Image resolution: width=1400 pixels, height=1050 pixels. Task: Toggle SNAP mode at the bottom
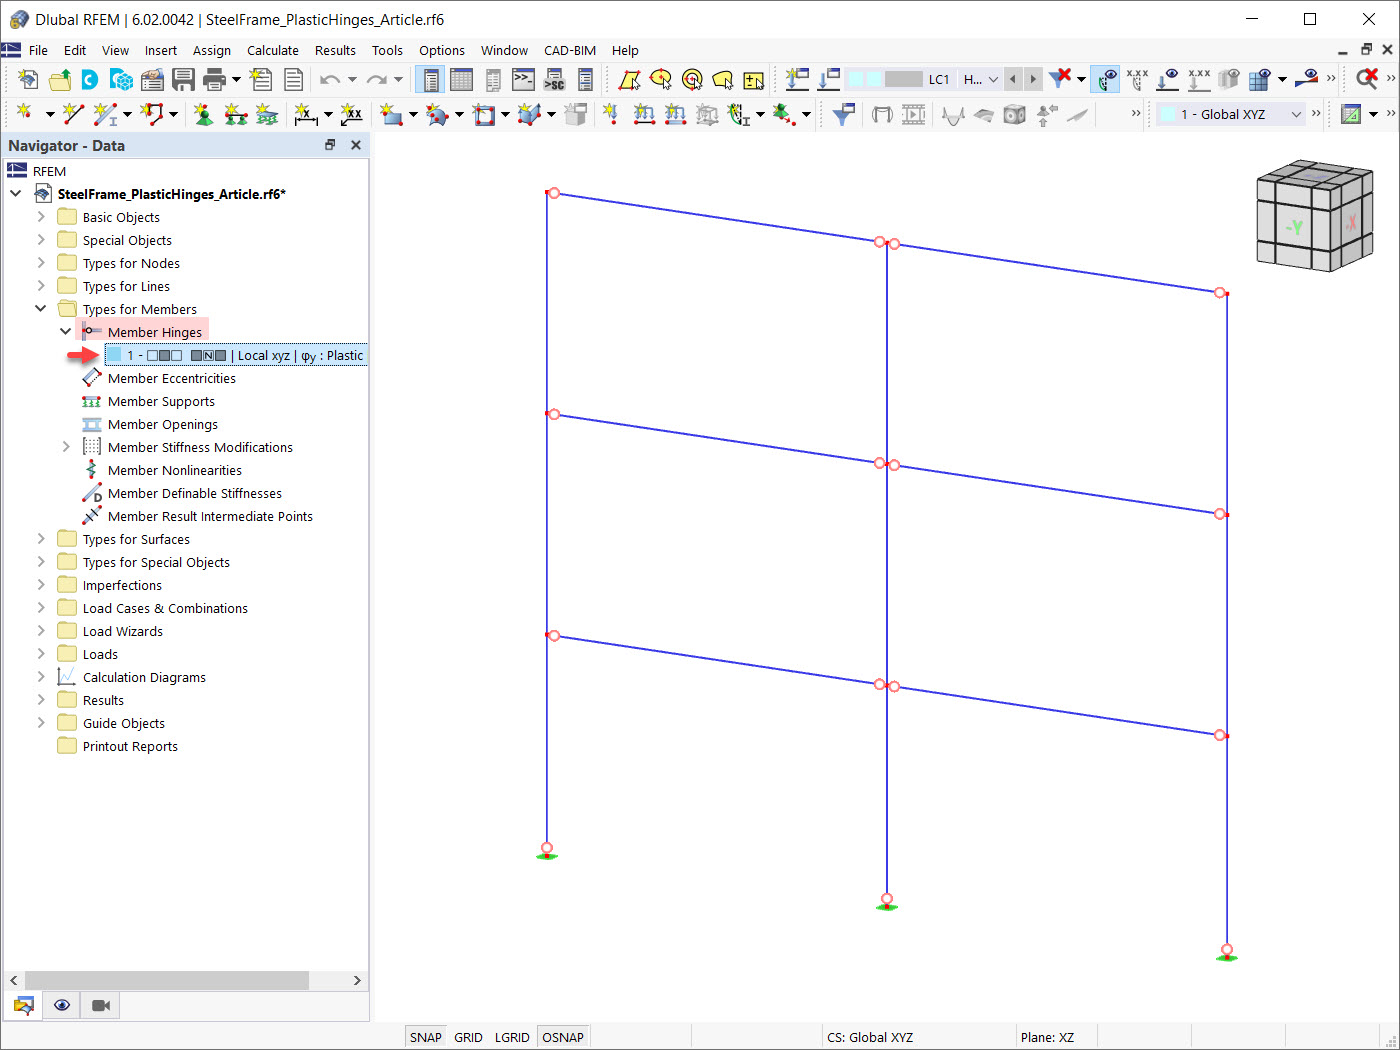point(425,1037)
